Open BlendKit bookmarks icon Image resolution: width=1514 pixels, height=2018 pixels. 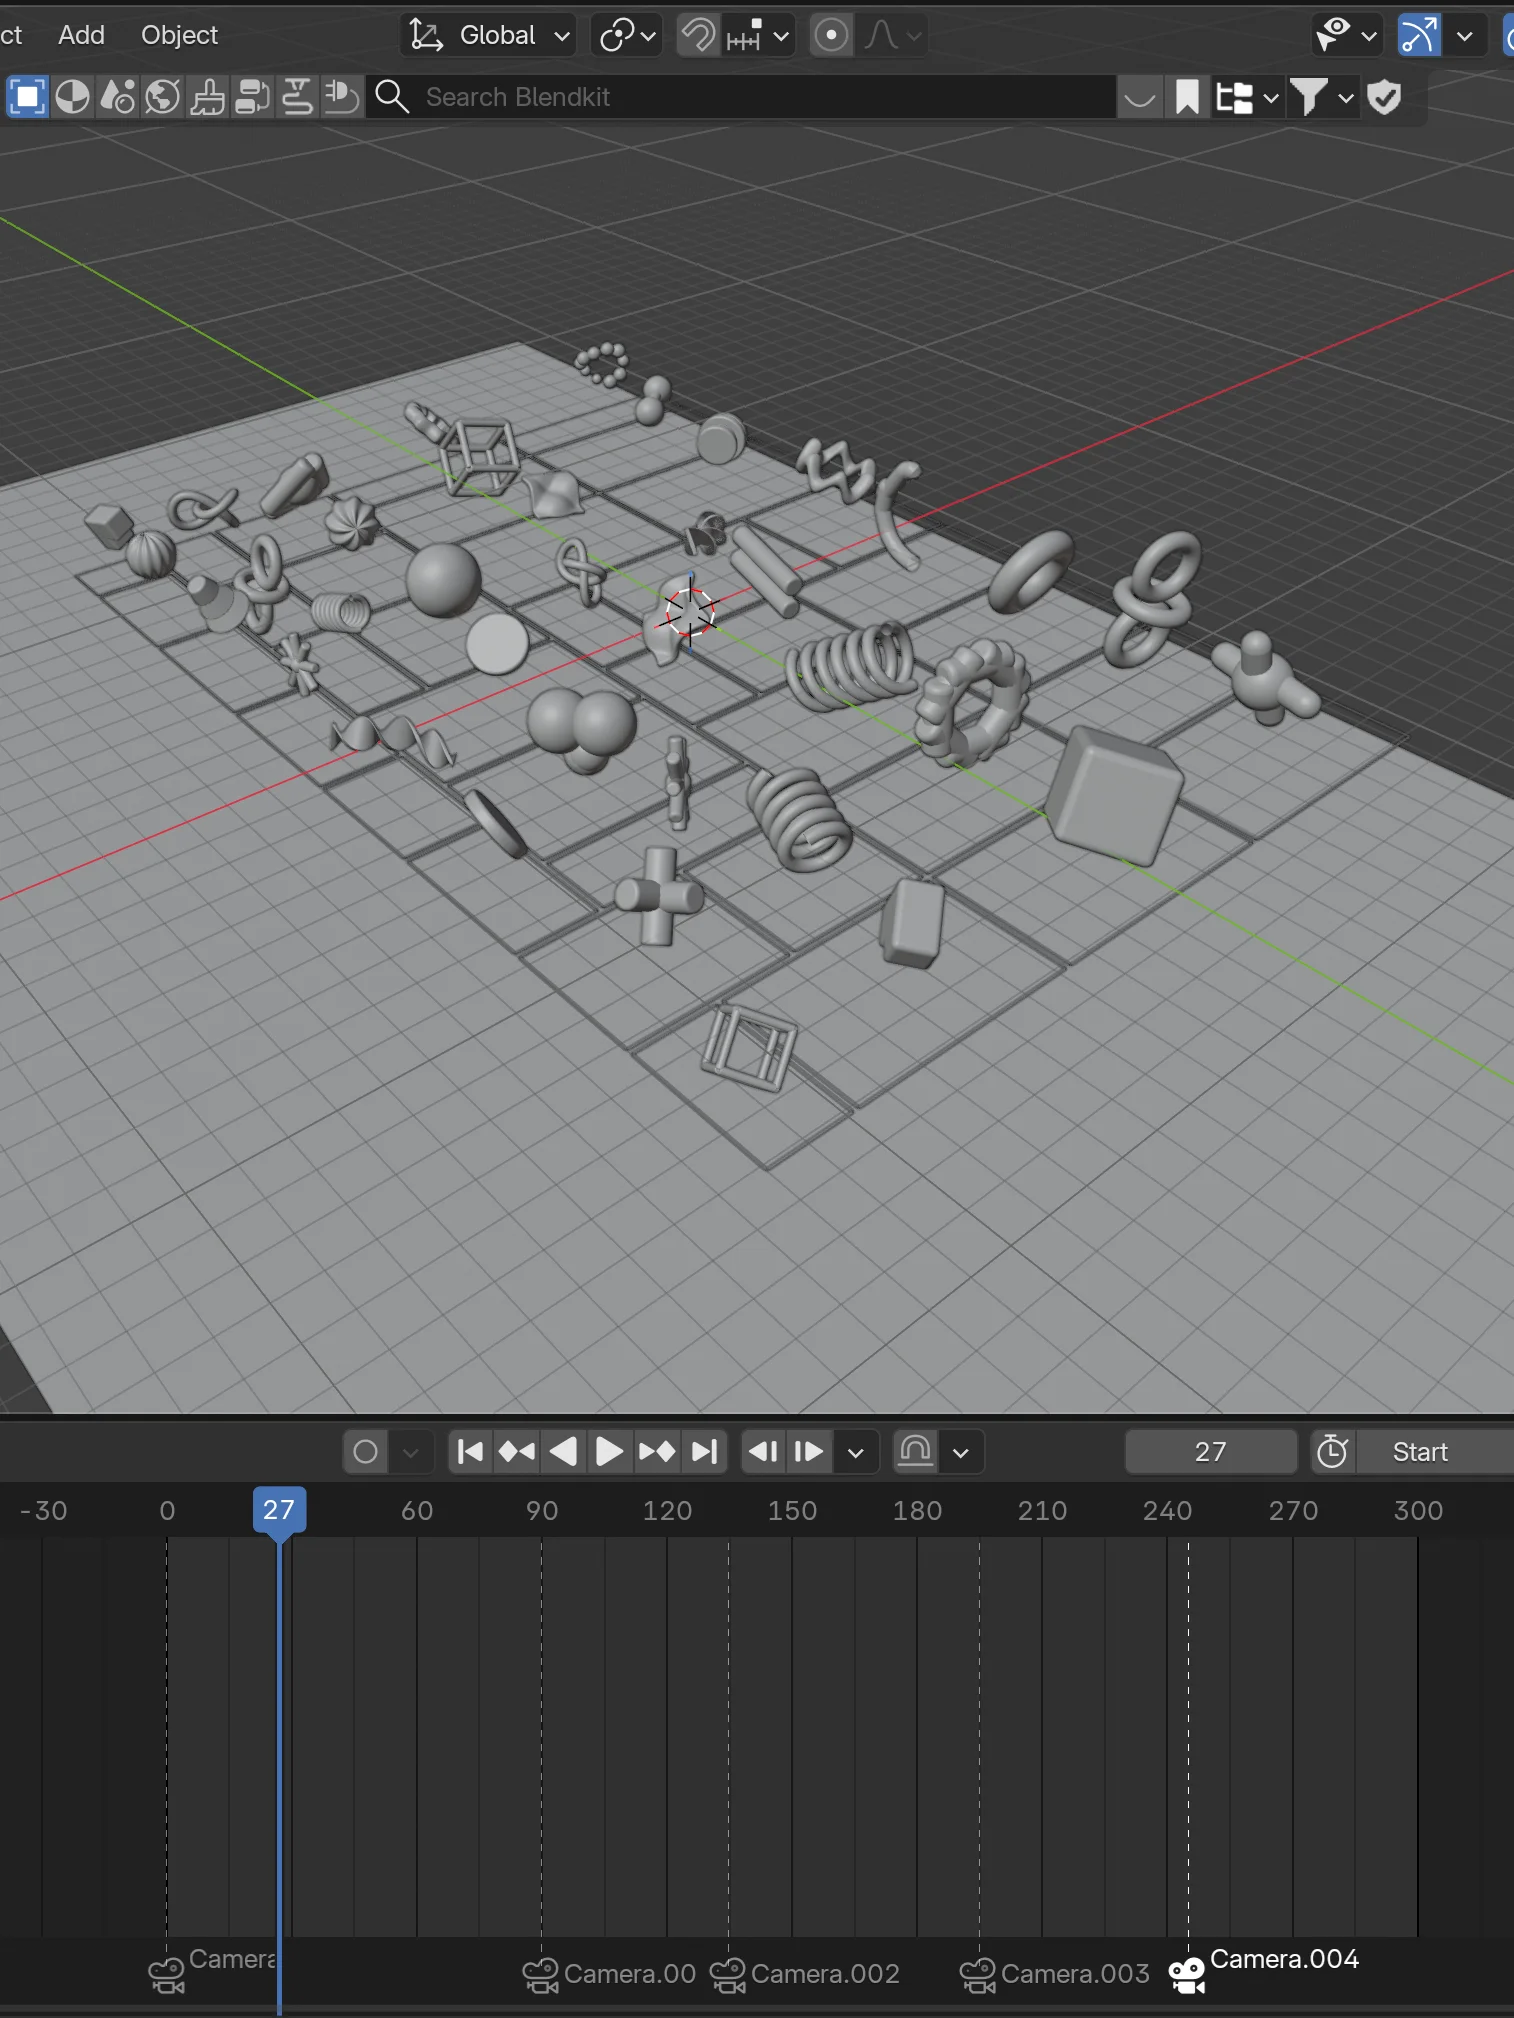pyautogui.click(x=1187, y=97)
